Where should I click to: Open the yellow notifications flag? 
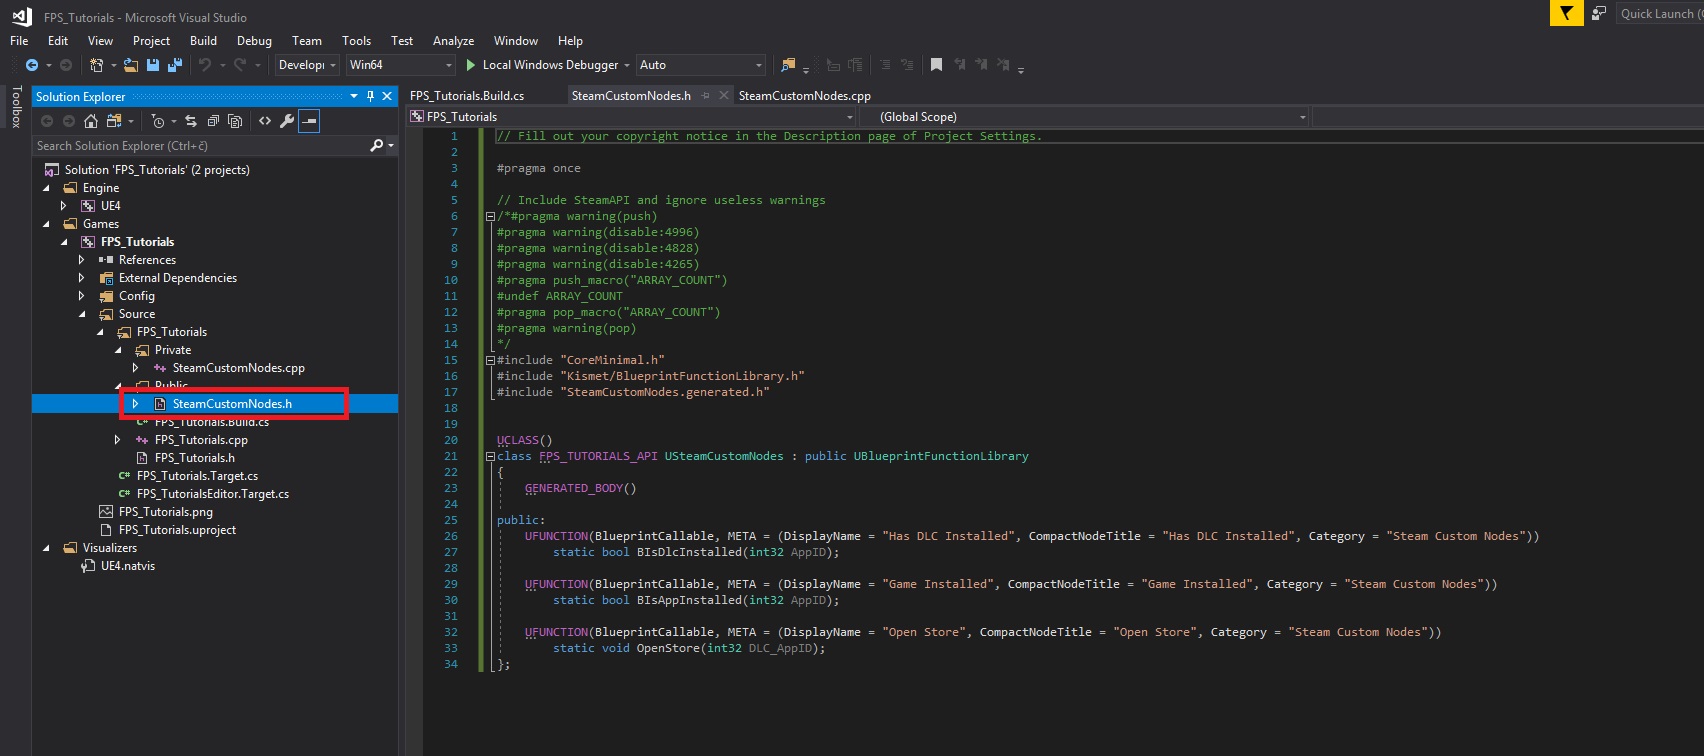click(x=1566, y=13)
